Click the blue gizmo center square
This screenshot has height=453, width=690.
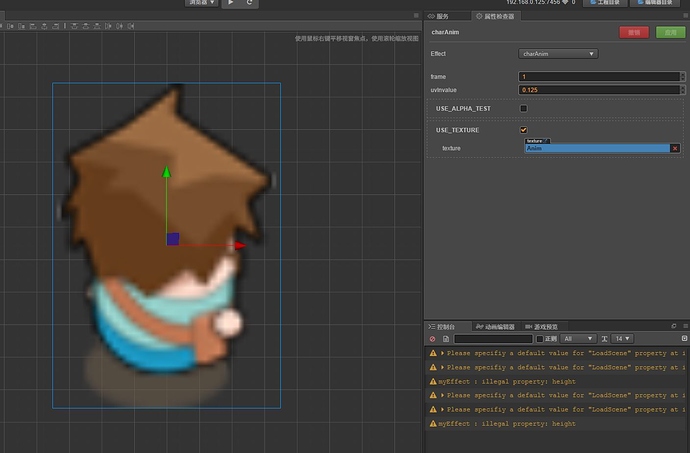[173, 239]
